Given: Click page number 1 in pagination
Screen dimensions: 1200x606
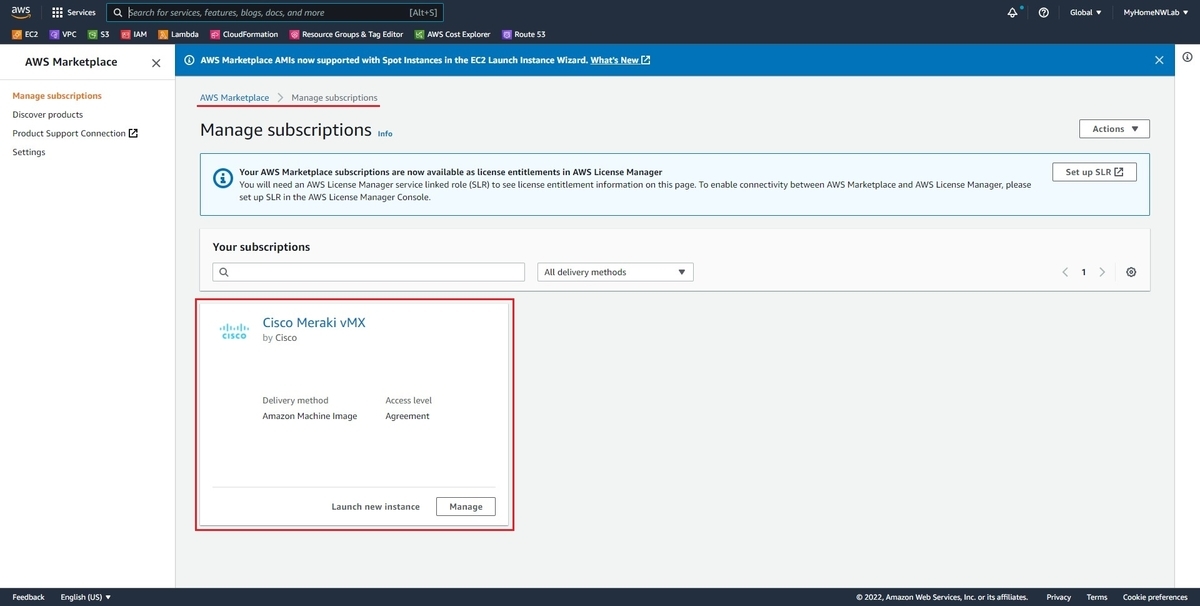Looking at the screenshot, I should [1083, 272].
